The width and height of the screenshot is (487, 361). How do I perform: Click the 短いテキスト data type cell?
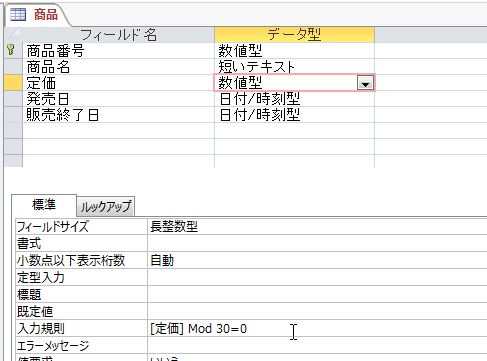coord(294,66)
